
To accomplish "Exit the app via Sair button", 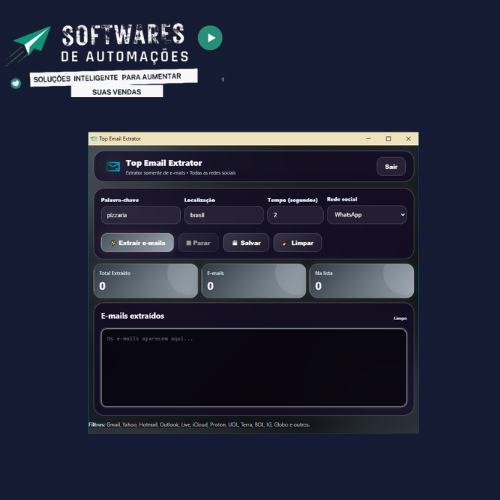I will 391,166.
